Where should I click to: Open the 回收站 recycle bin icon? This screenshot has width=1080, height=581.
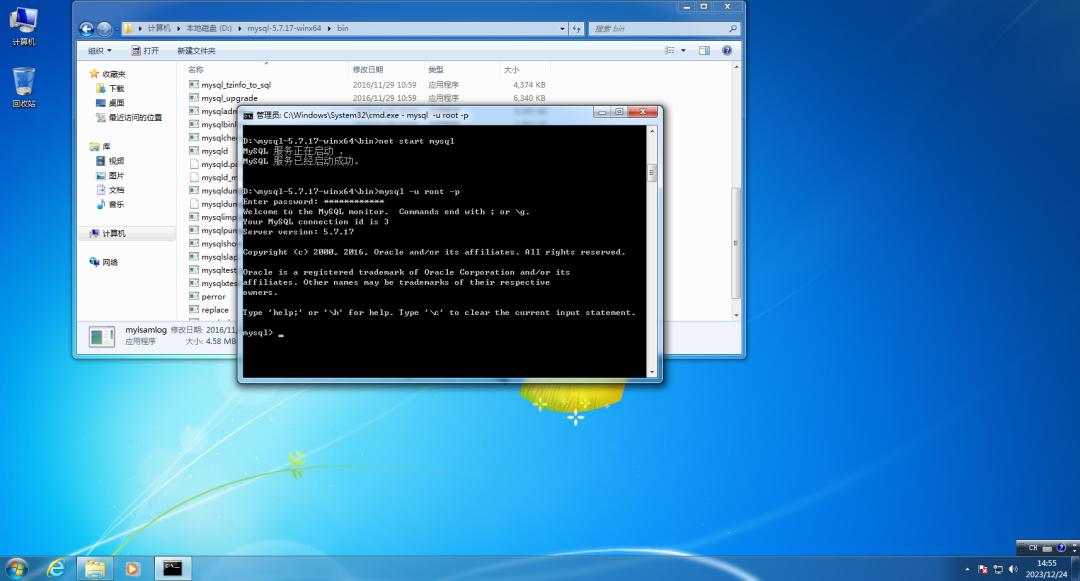[23, 87]
